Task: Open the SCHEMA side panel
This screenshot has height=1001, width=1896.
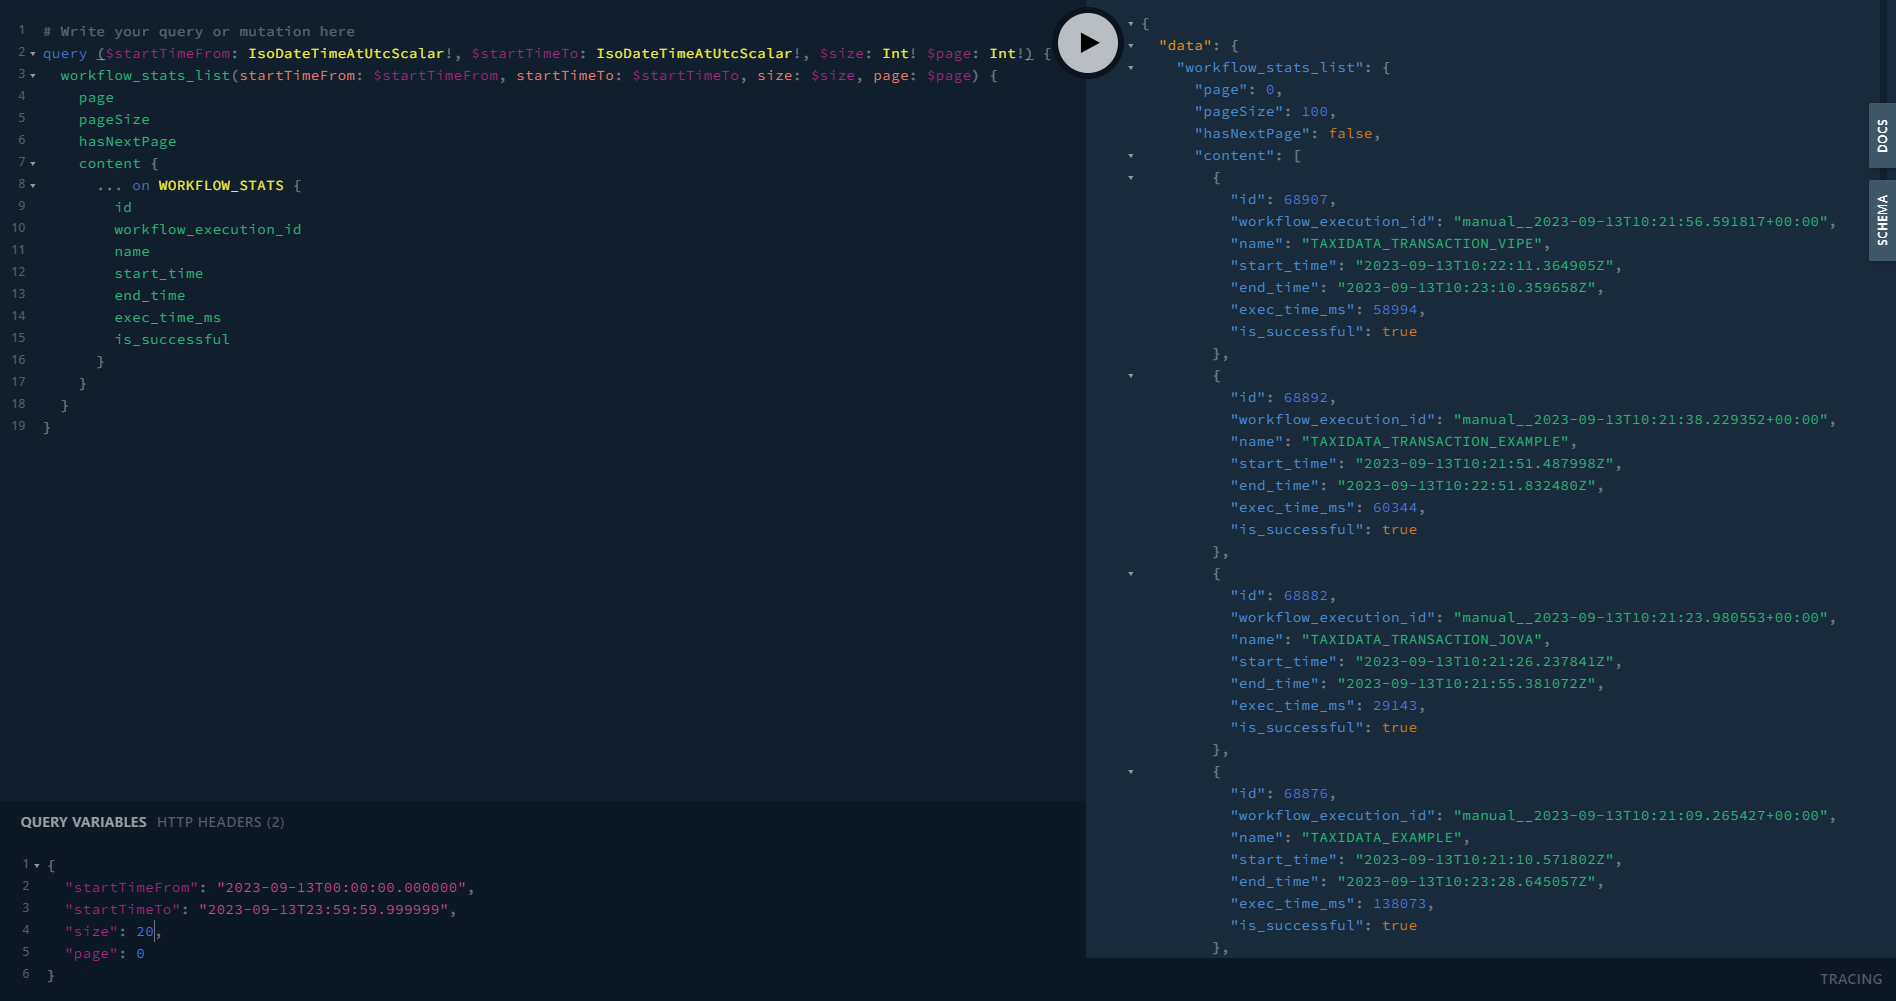Action: coord(1881,220)
